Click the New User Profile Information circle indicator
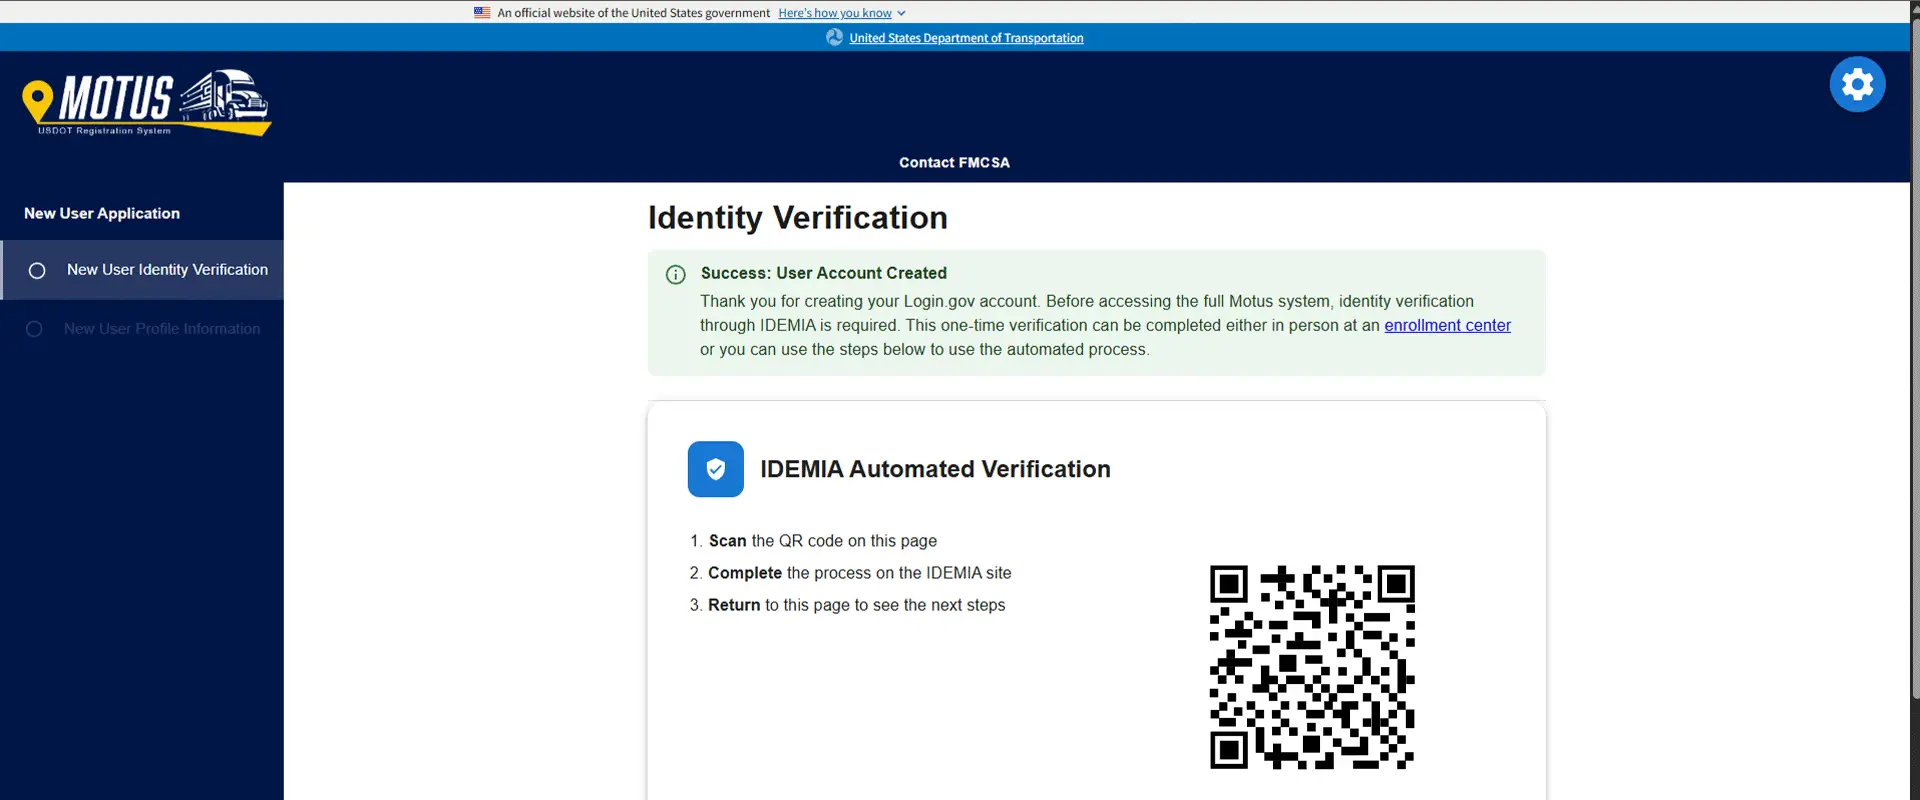The image size is (1920, 800). 34,329
